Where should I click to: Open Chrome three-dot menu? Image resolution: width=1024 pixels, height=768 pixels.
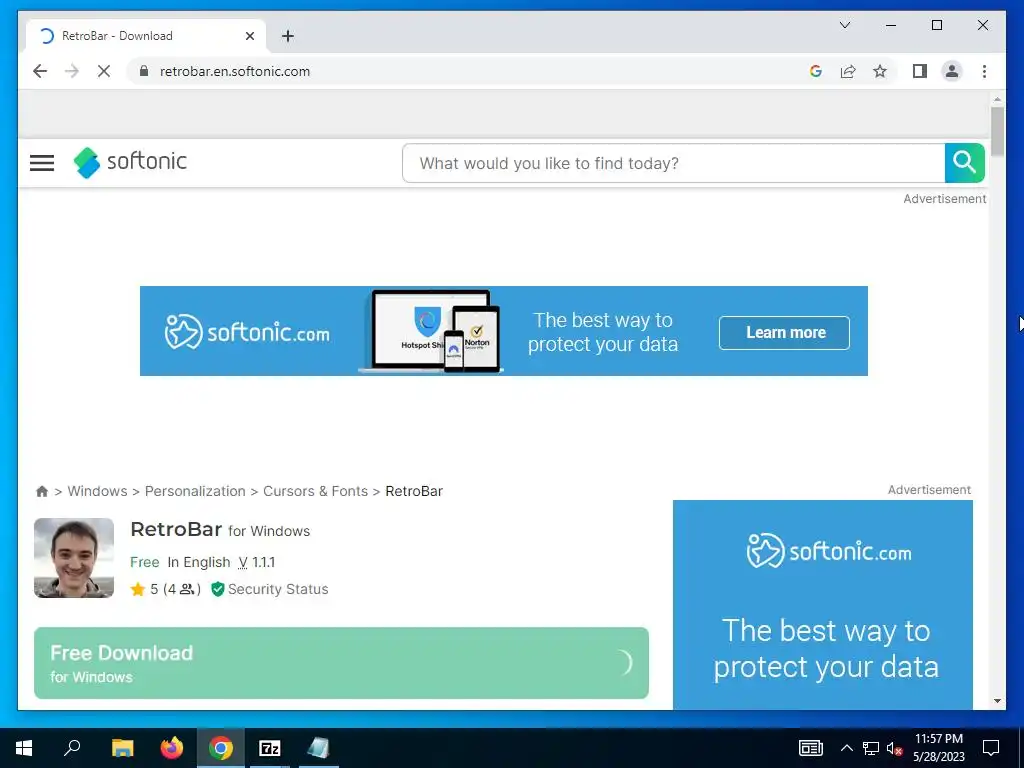[984, 71]
